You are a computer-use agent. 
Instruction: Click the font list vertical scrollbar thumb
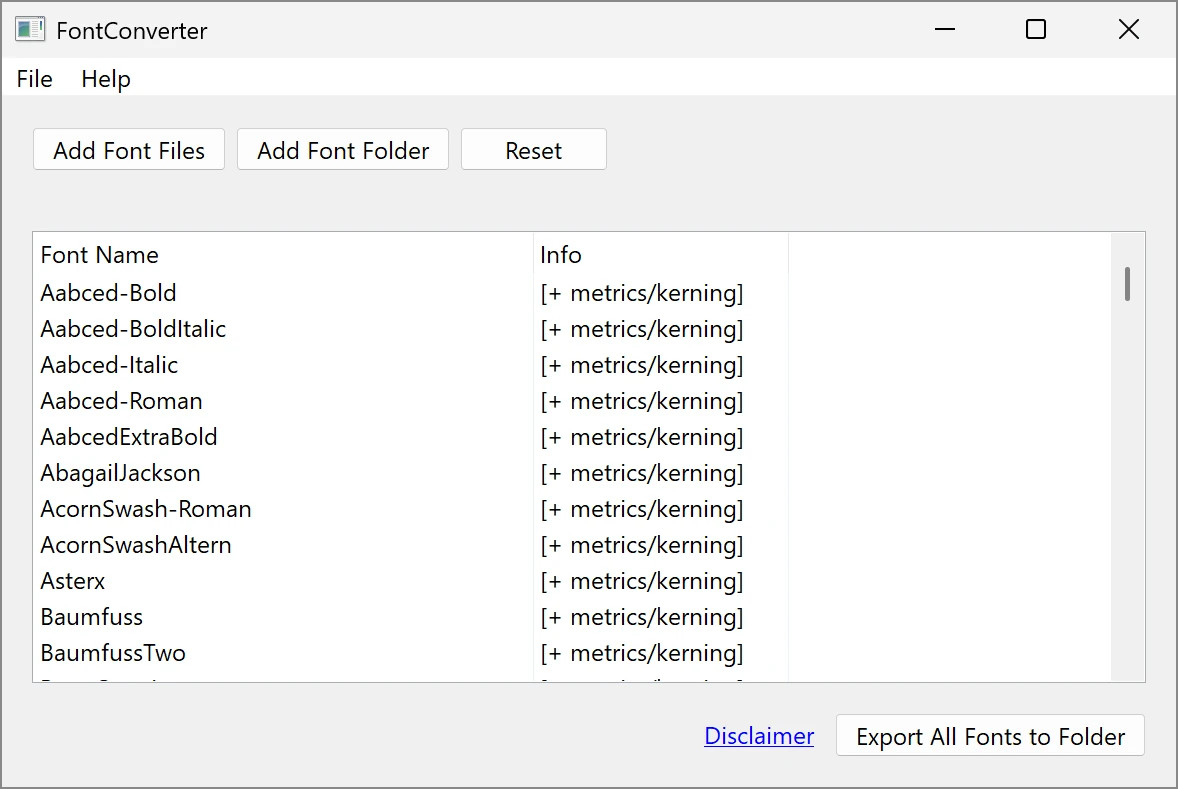click(1127, 283)
